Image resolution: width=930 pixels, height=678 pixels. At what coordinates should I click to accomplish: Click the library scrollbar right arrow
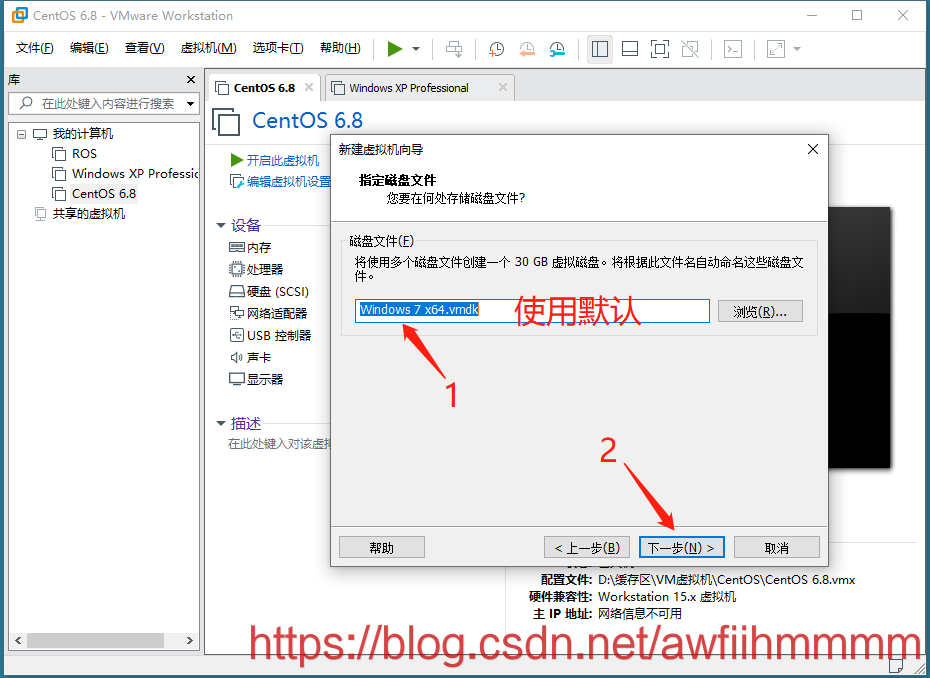190,641
